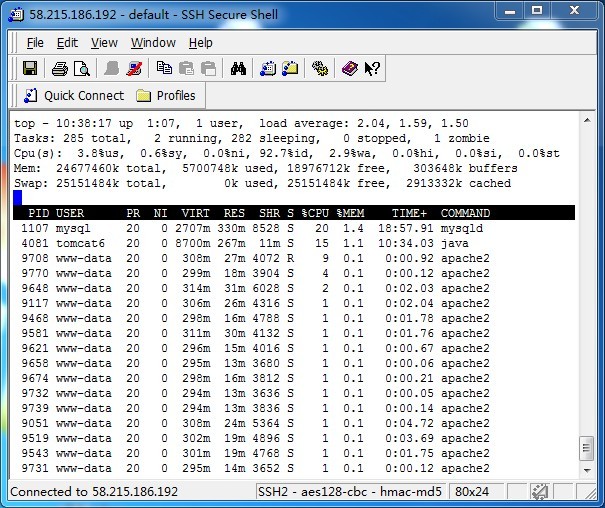Open Print Preview magnifier page icon
The width and height of the screenshot is (605, 508).
(82, 69)
